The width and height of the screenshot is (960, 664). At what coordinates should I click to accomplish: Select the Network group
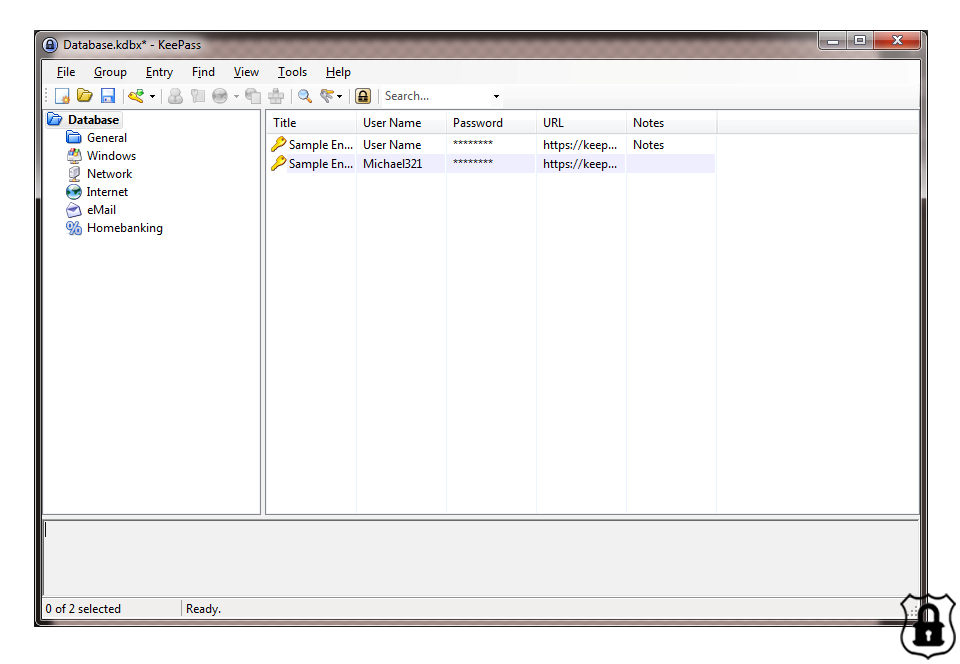coord(110,174)
